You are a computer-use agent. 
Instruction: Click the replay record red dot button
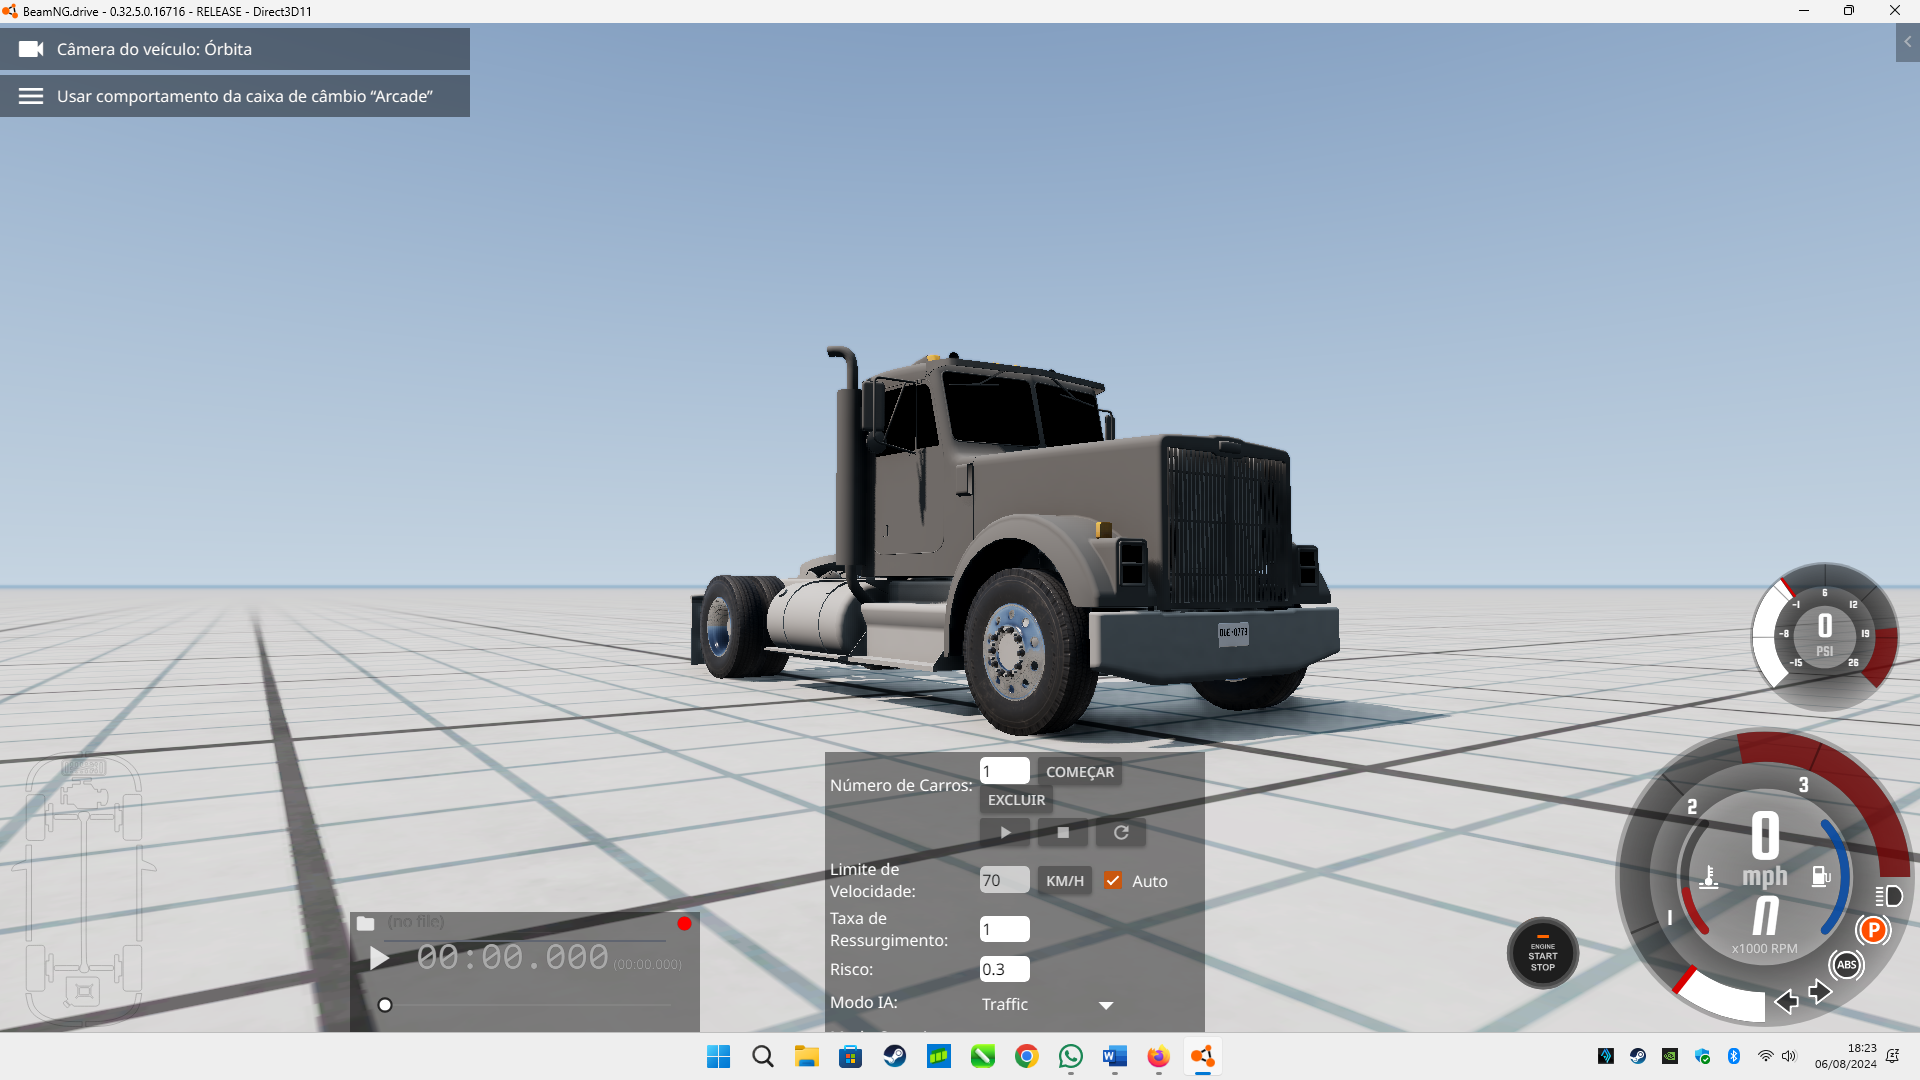(684, 923)
